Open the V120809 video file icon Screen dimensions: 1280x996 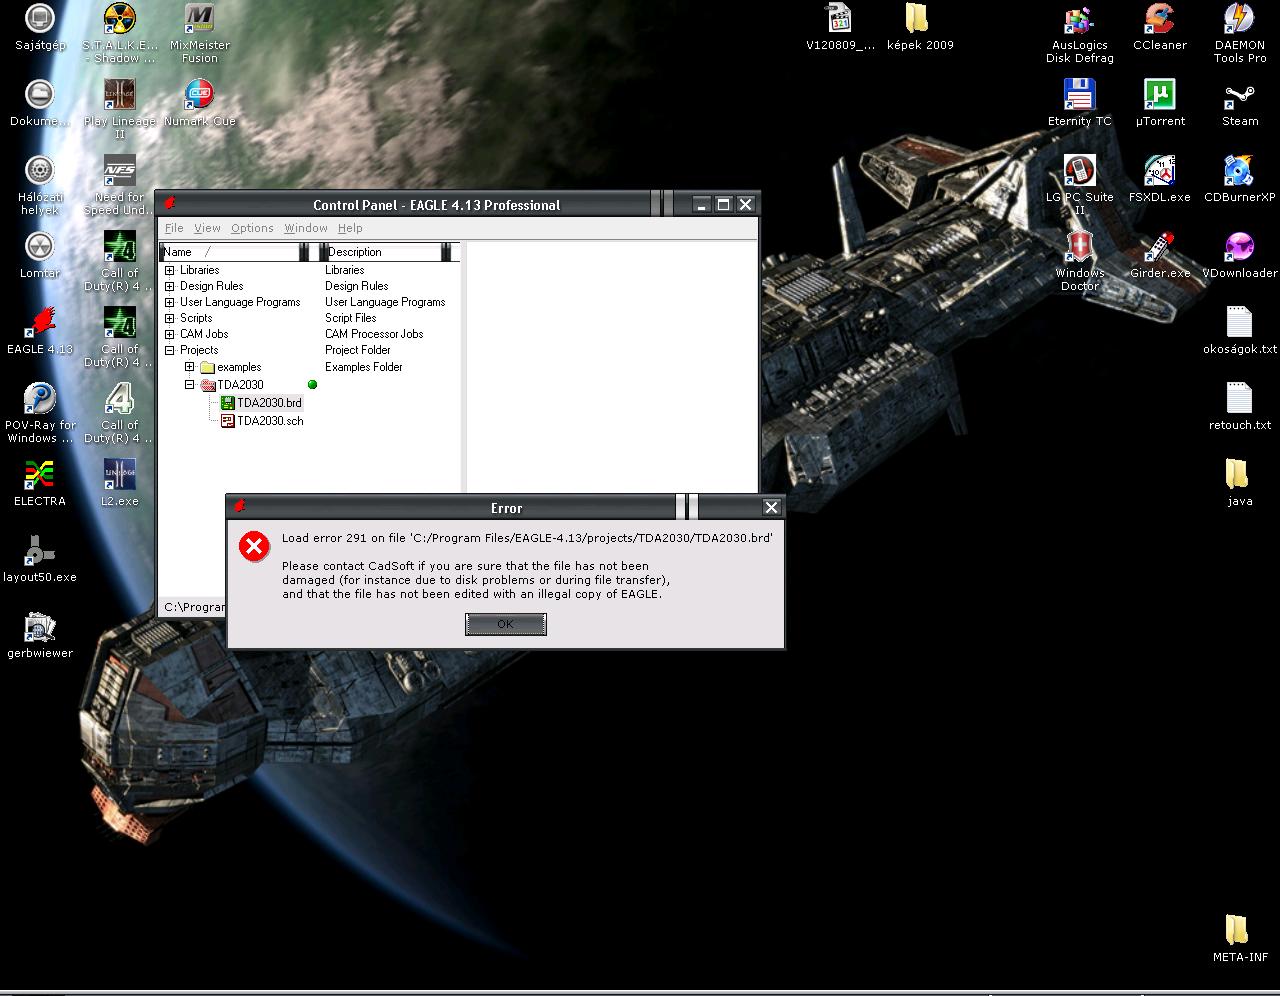click(840, 28)
